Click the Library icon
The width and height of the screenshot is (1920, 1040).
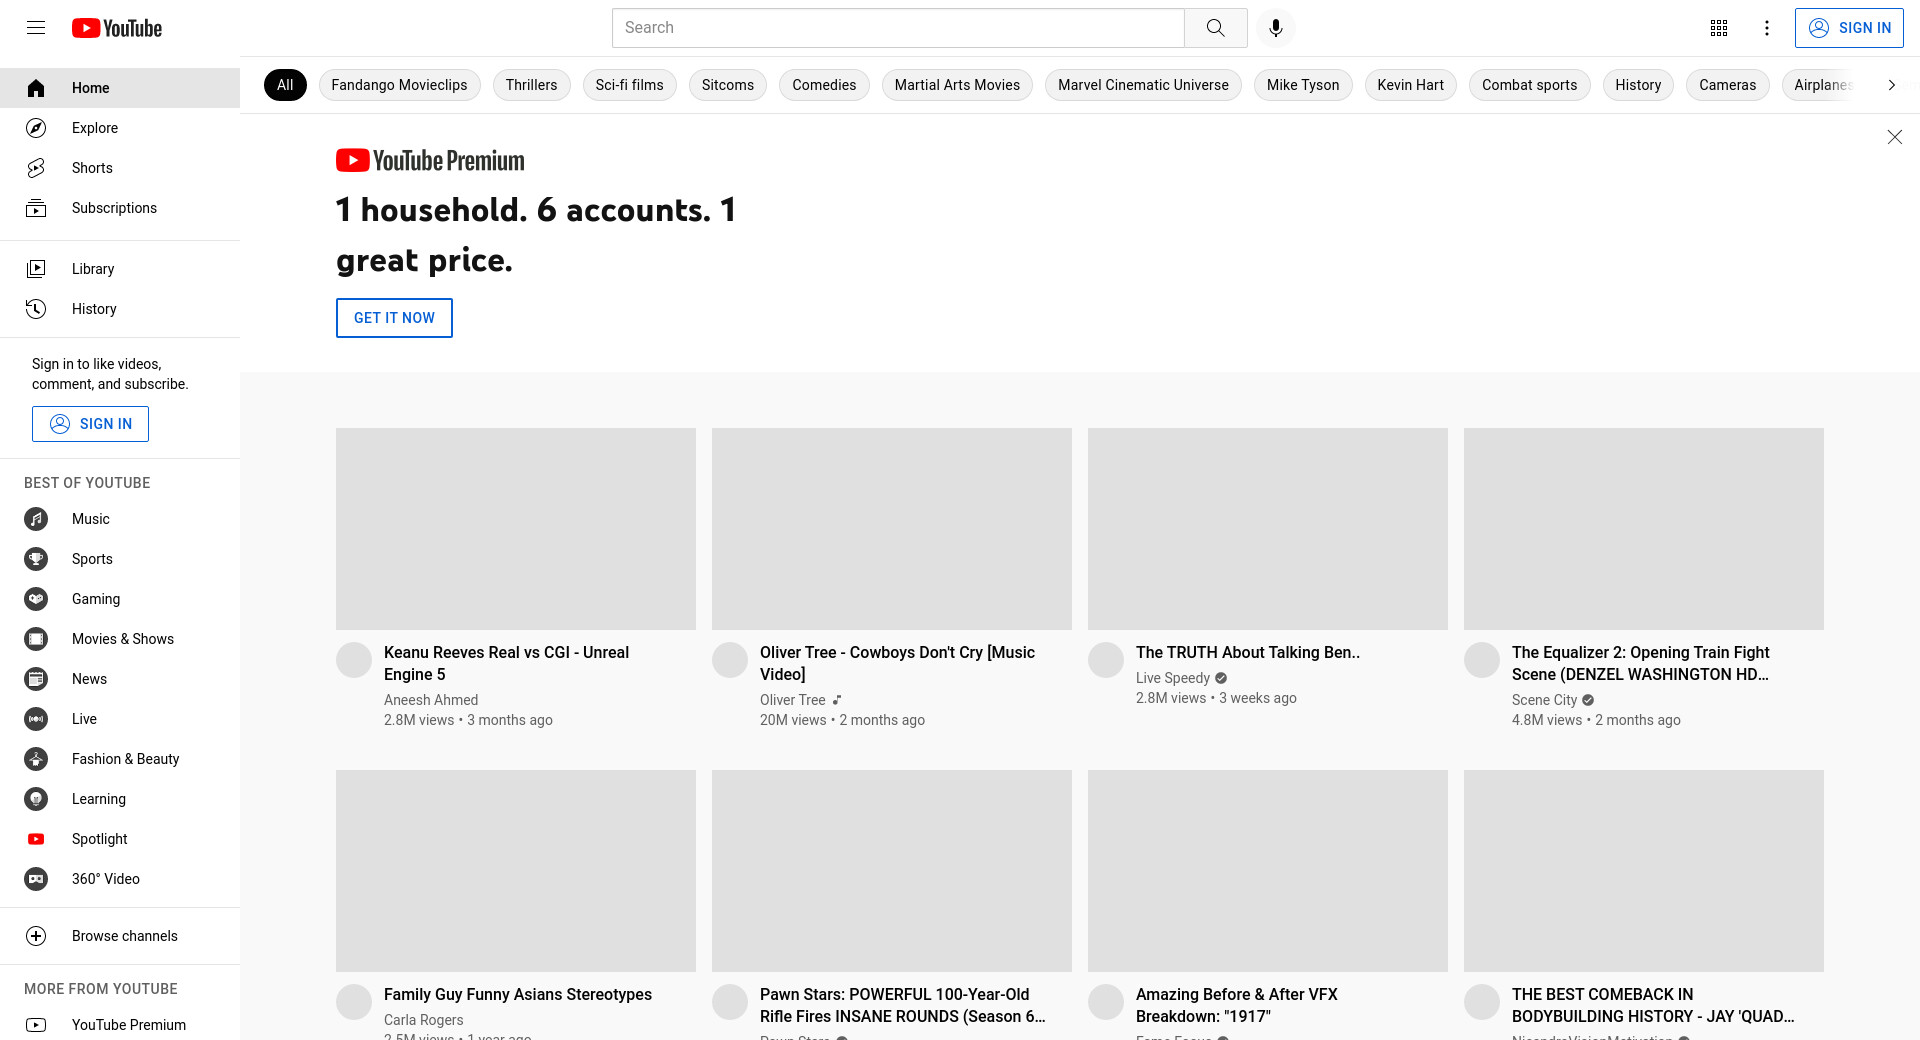click(36, 269)
